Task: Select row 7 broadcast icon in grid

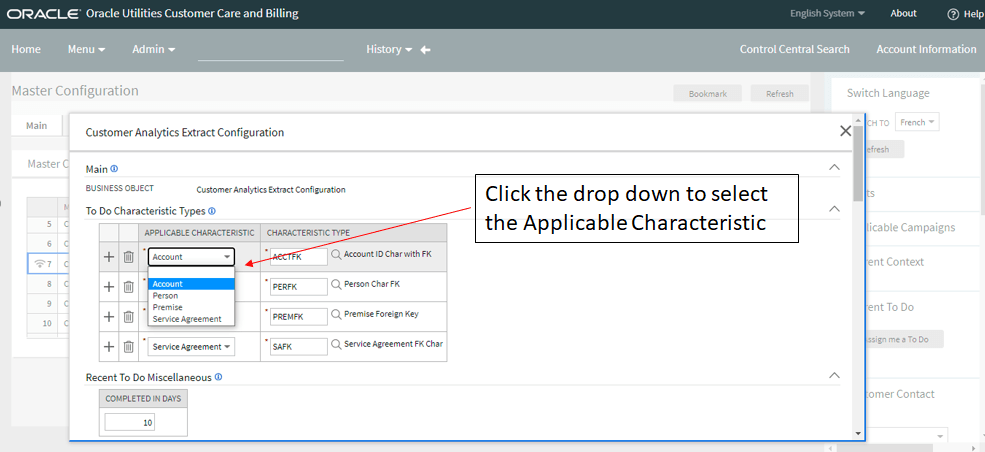Action: pos(40,264)
